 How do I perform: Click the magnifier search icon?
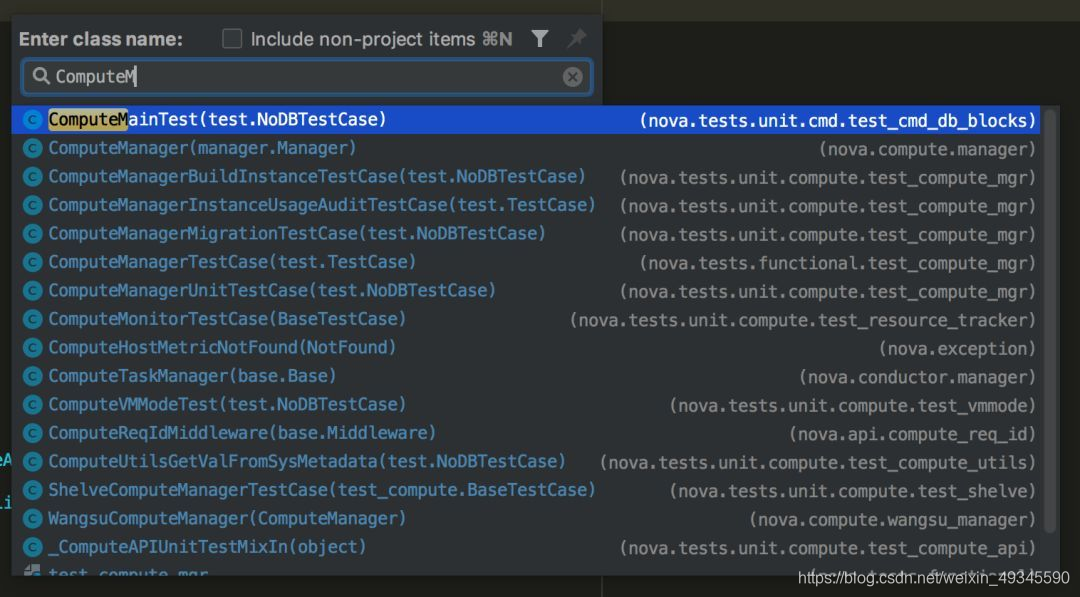(41, 76)
